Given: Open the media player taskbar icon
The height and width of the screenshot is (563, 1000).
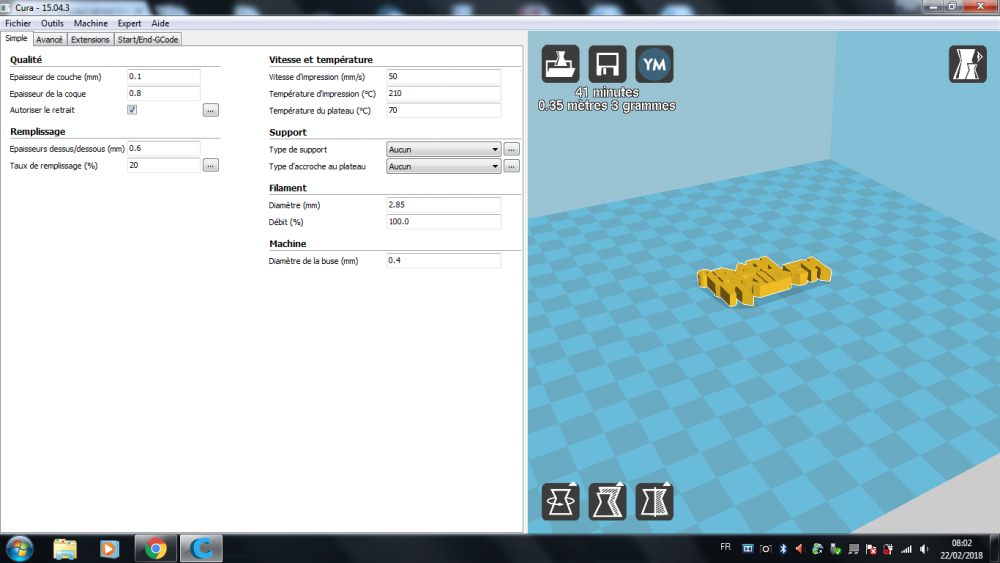Looking at the screenshot, I should coord(109,548).
